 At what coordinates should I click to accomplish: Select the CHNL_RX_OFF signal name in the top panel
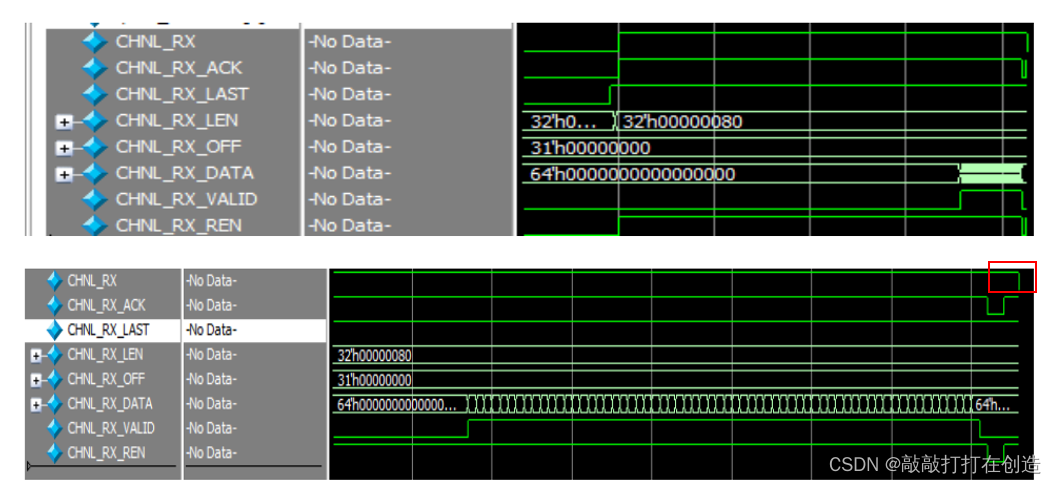coord(178,147)
